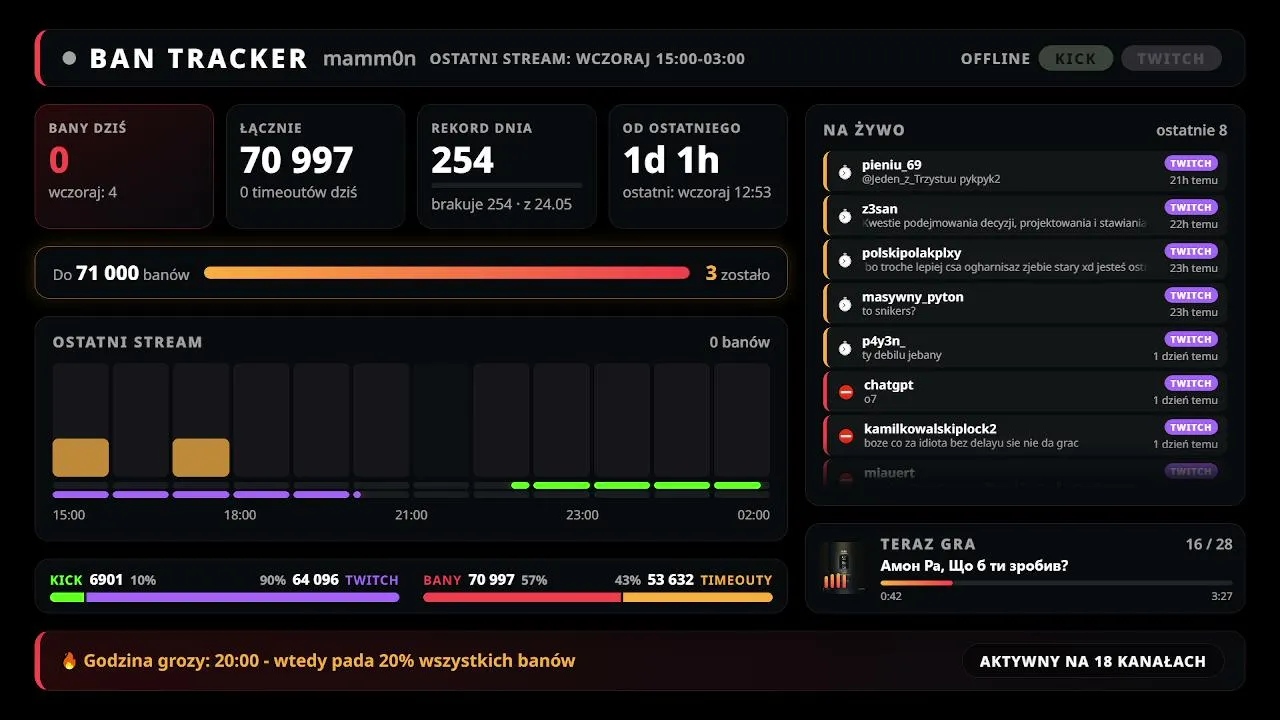1280x720 pixels.
Task: Click the progress bar toward 71 000 bans
Action: [447, 273]
